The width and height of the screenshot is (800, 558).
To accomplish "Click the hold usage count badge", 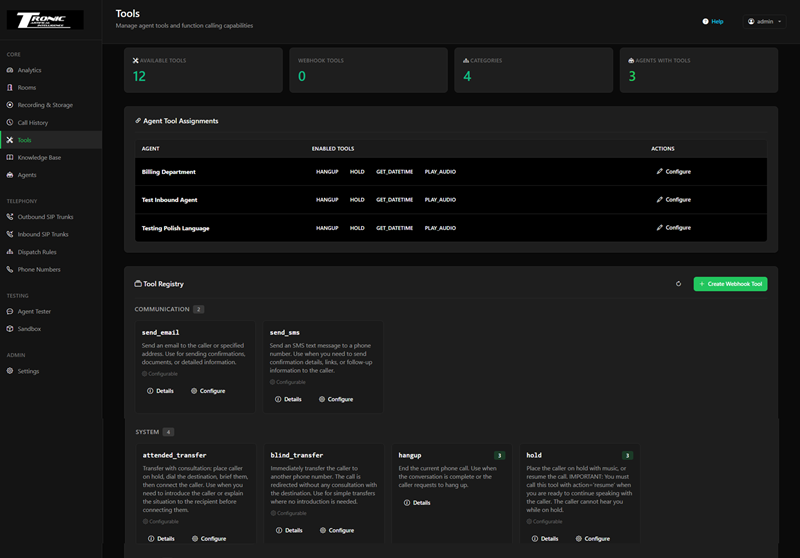I will coord(628,455).
